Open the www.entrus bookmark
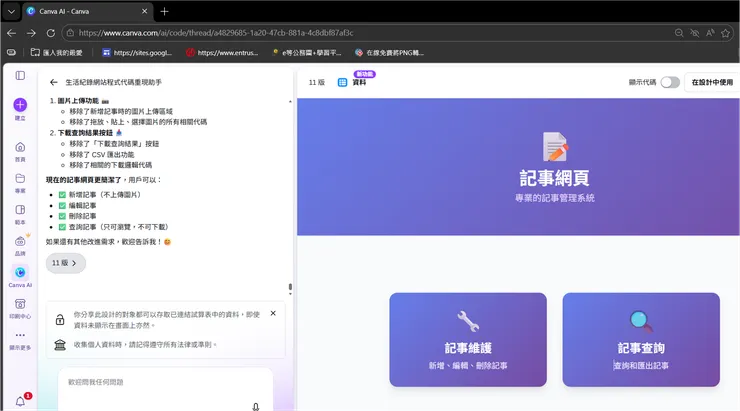740x411 pixels. [x=222, y=52]
